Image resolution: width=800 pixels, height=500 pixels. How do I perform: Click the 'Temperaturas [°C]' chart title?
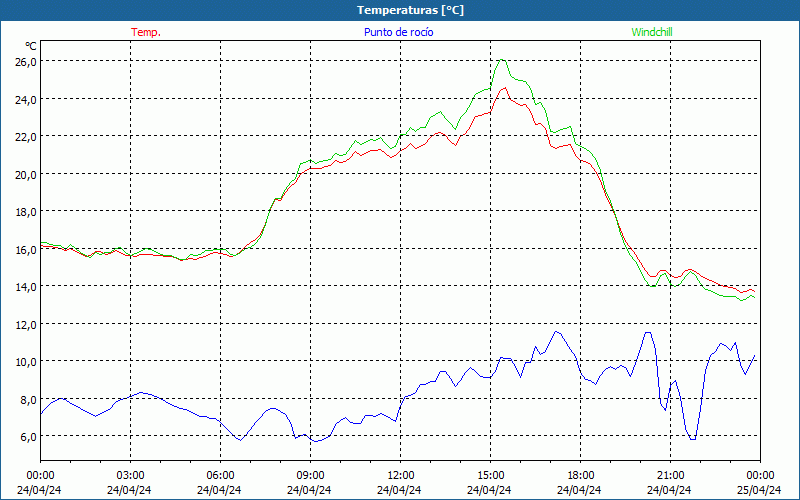[x=410, y=10]
